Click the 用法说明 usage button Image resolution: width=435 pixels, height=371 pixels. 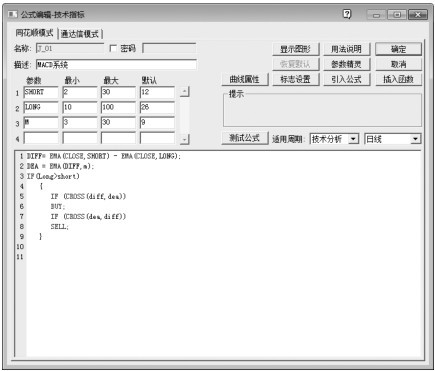[347, 49]
